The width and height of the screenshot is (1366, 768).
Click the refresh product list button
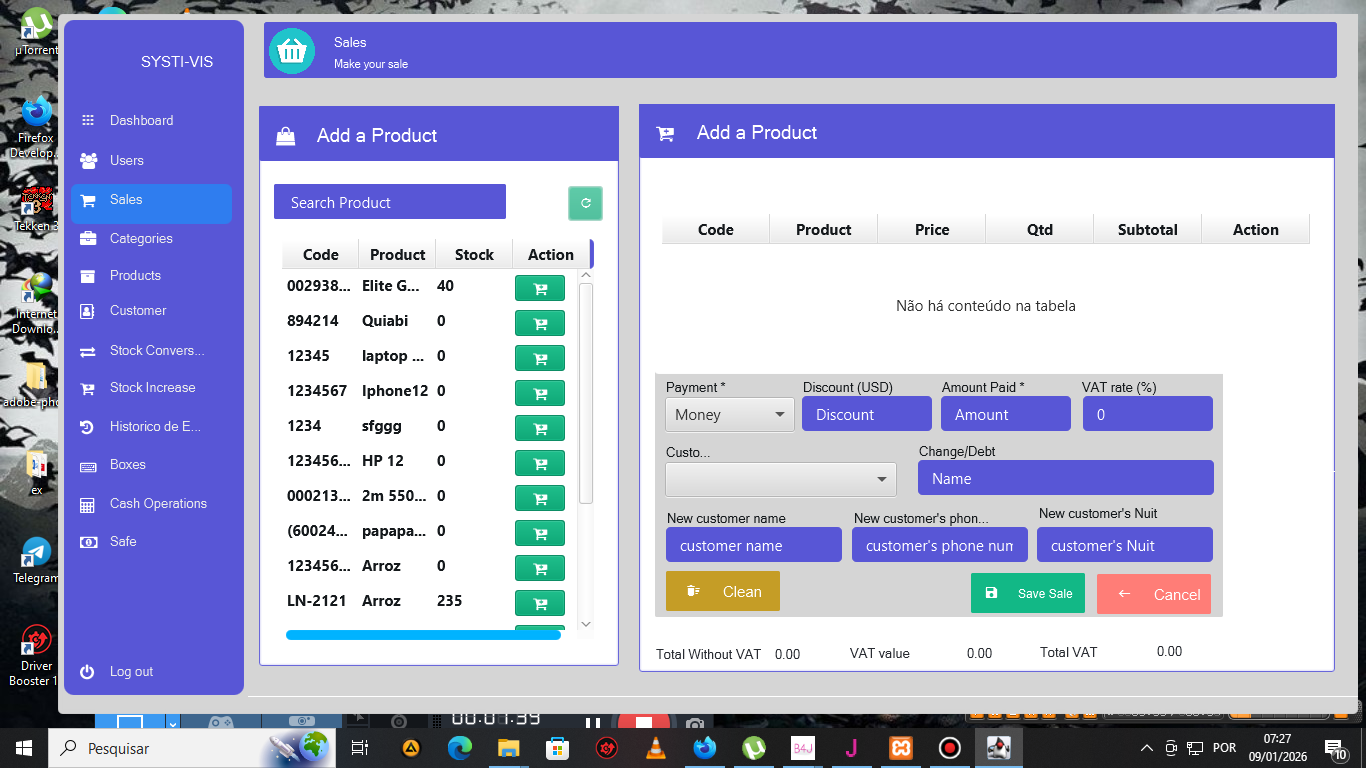click(585, 203)
